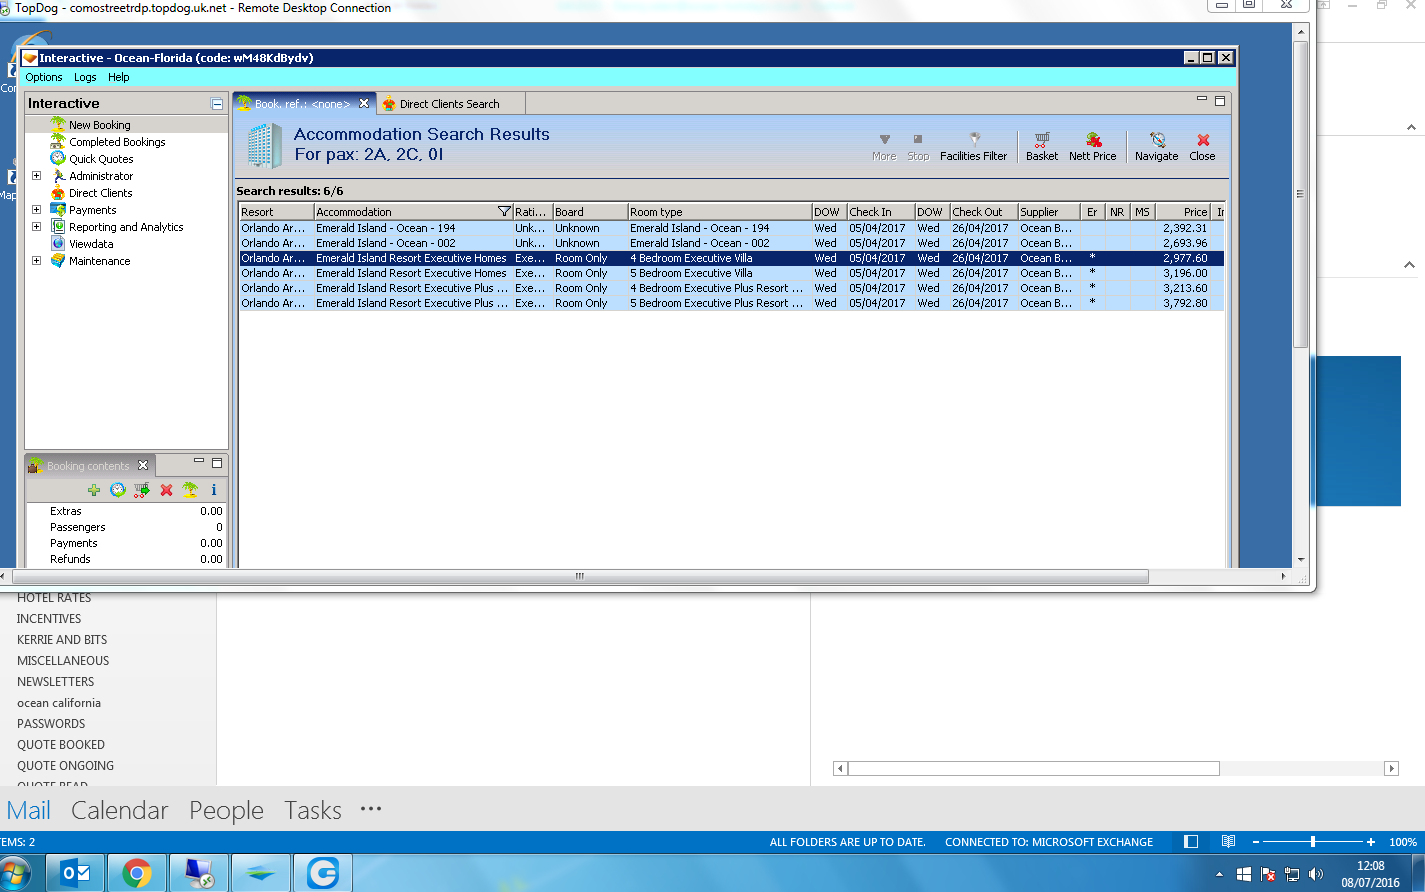Select the row priced 3,213.60
The height and width of the screenshot is (892, 1425).
(731, 288)
